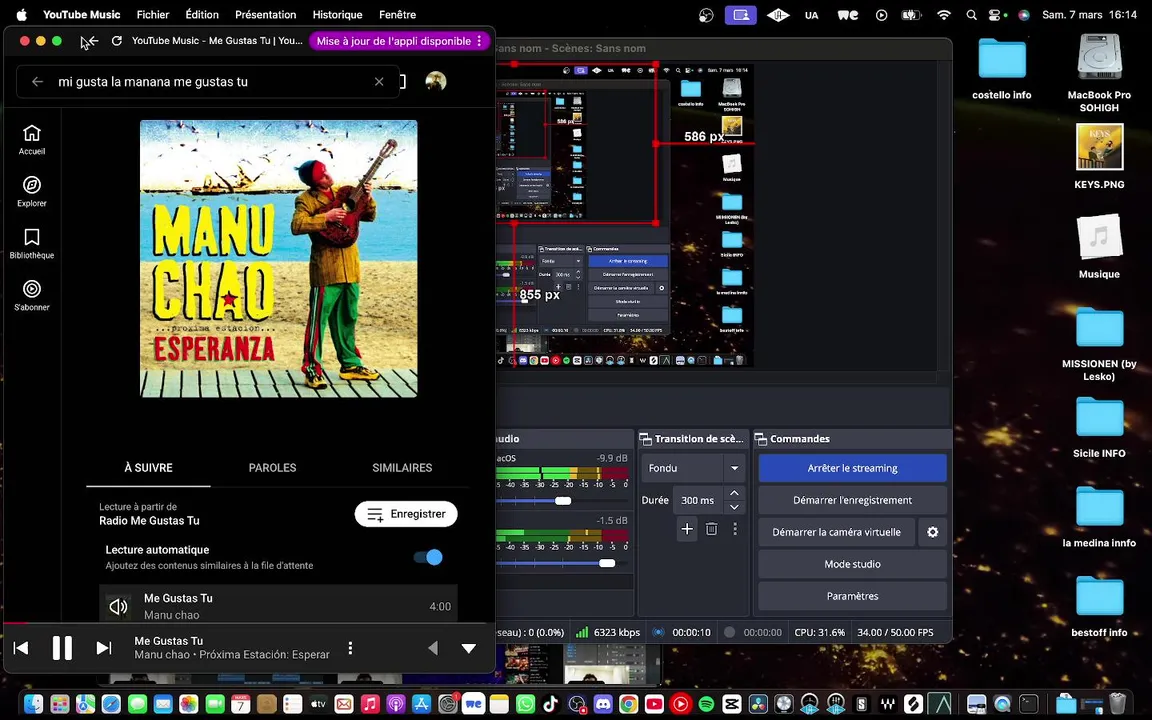Reload the YouTube Music page
The height and width of the screenshot is (720, 1152).
116,41
